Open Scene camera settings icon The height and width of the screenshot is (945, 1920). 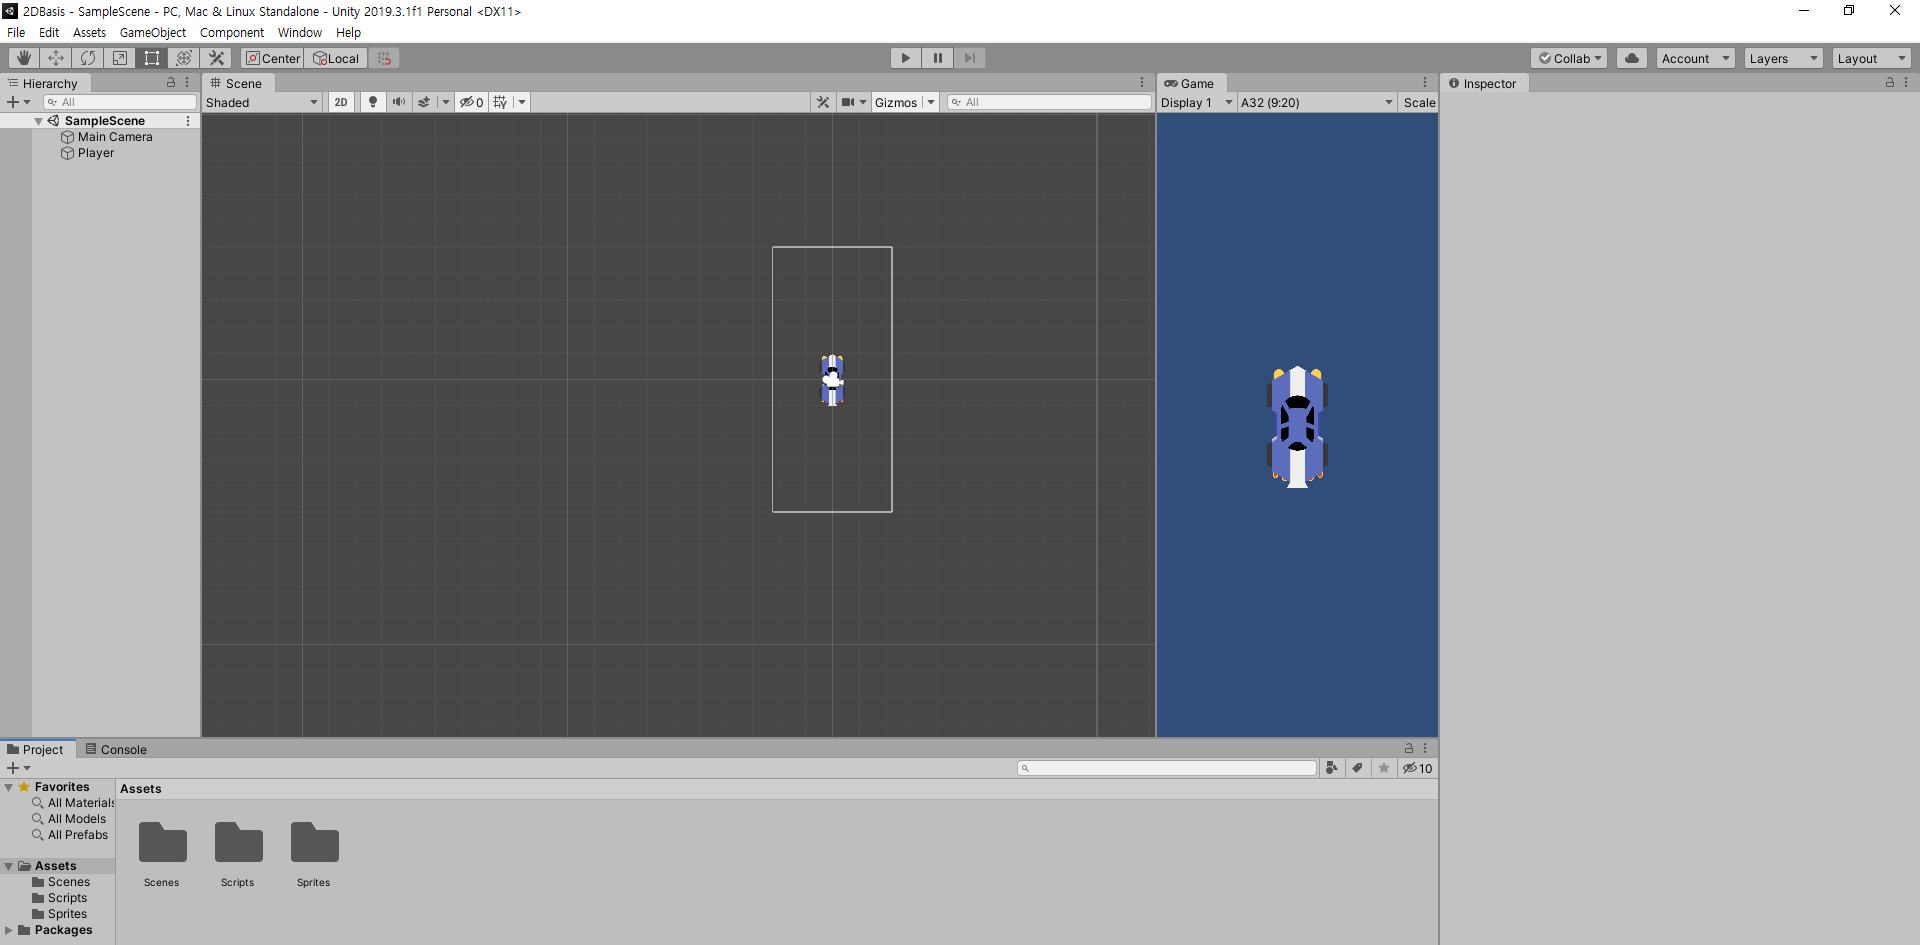click(853, 102)
